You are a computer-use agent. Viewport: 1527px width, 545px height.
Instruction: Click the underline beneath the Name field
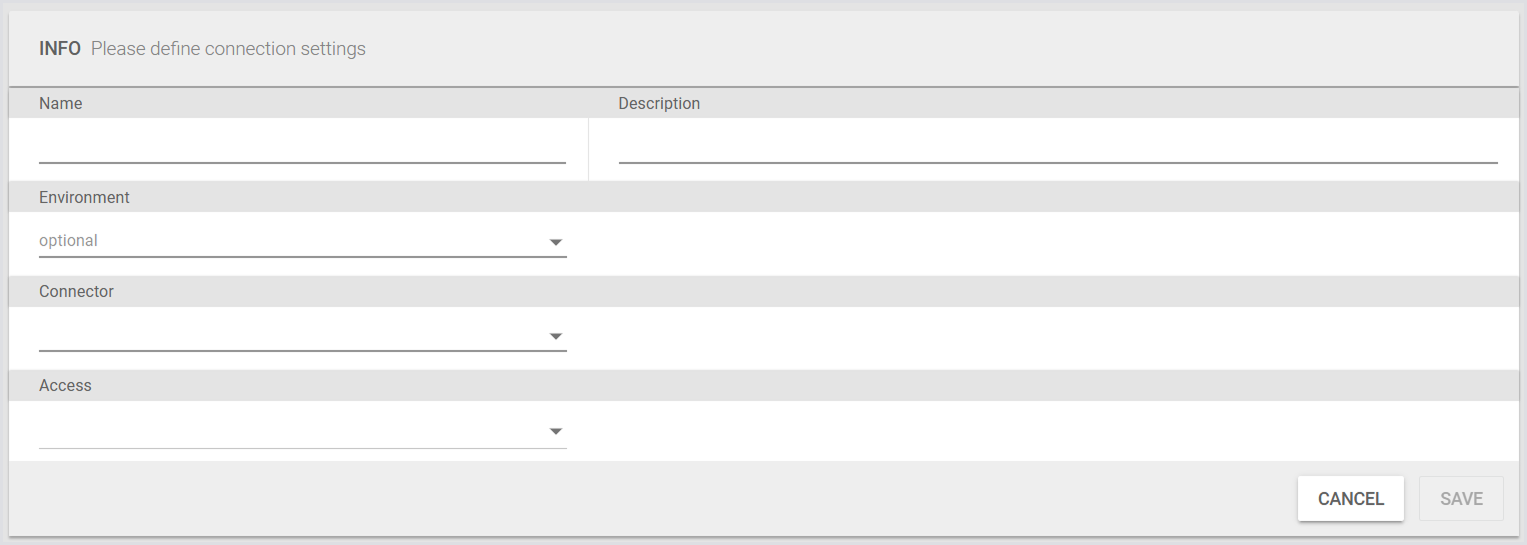click(302, 162)
